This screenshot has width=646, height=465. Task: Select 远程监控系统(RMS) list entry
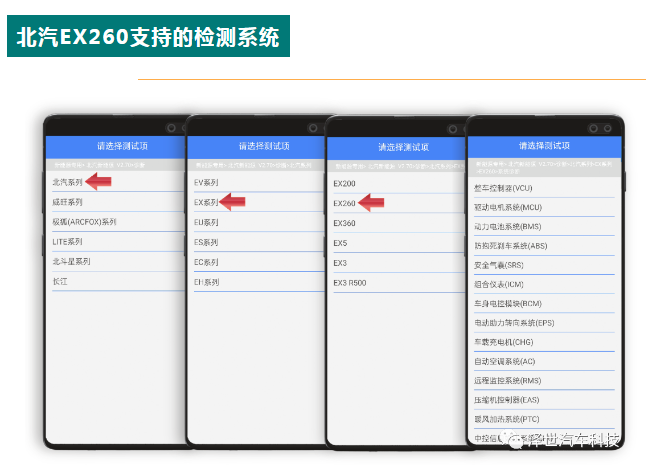point(544,381)
